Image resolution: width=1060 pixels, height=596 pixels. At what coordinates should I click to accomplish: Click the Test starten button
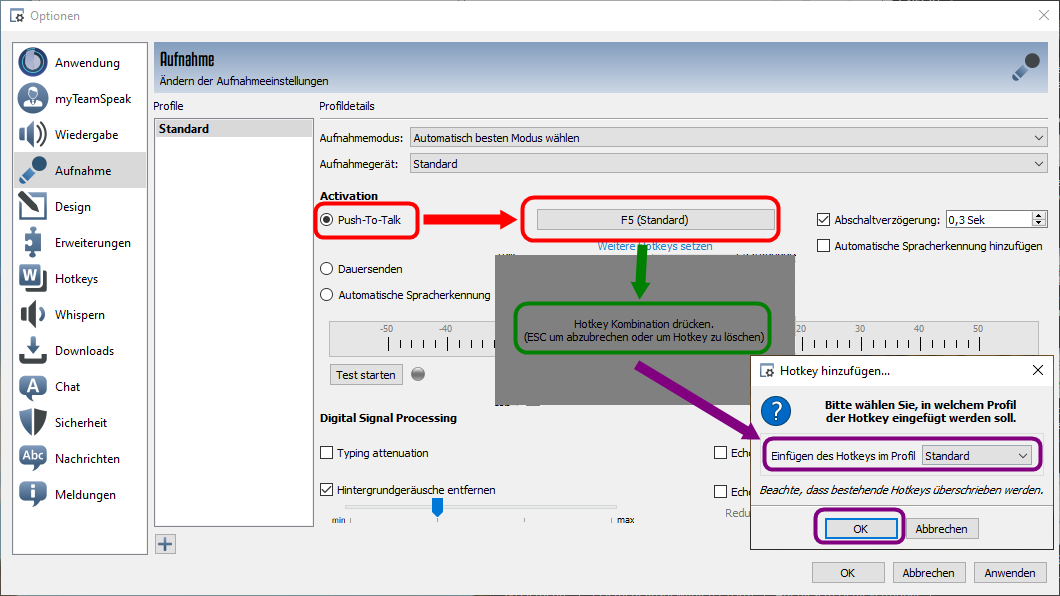coord(366,375)
